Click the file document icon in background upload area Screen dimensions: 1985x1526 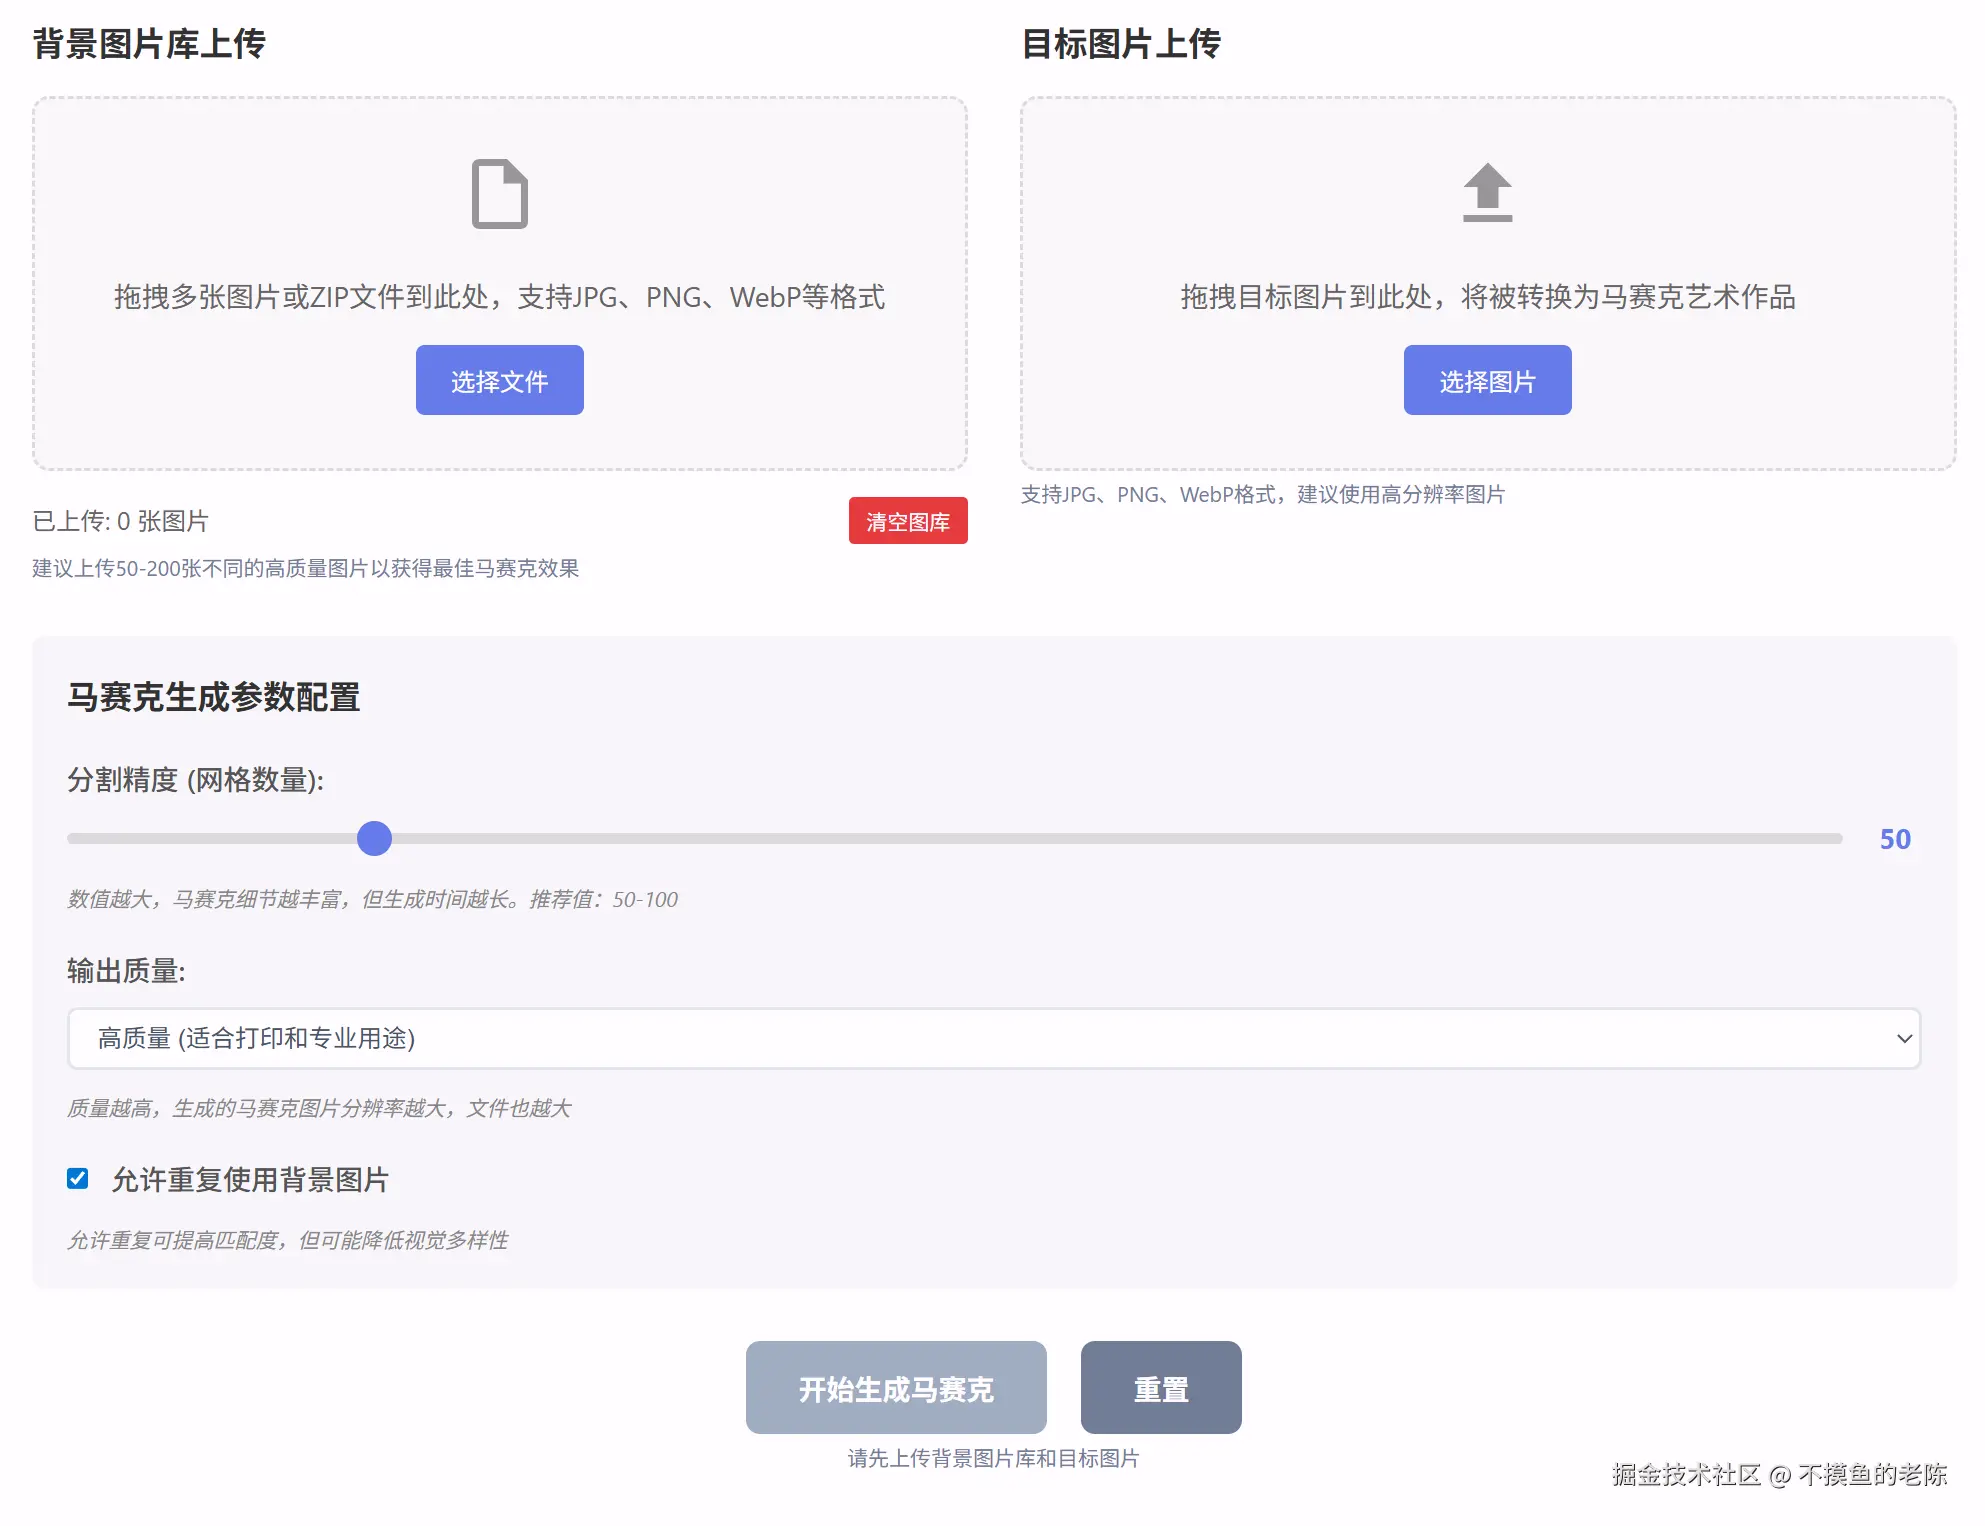coord(499,194)
